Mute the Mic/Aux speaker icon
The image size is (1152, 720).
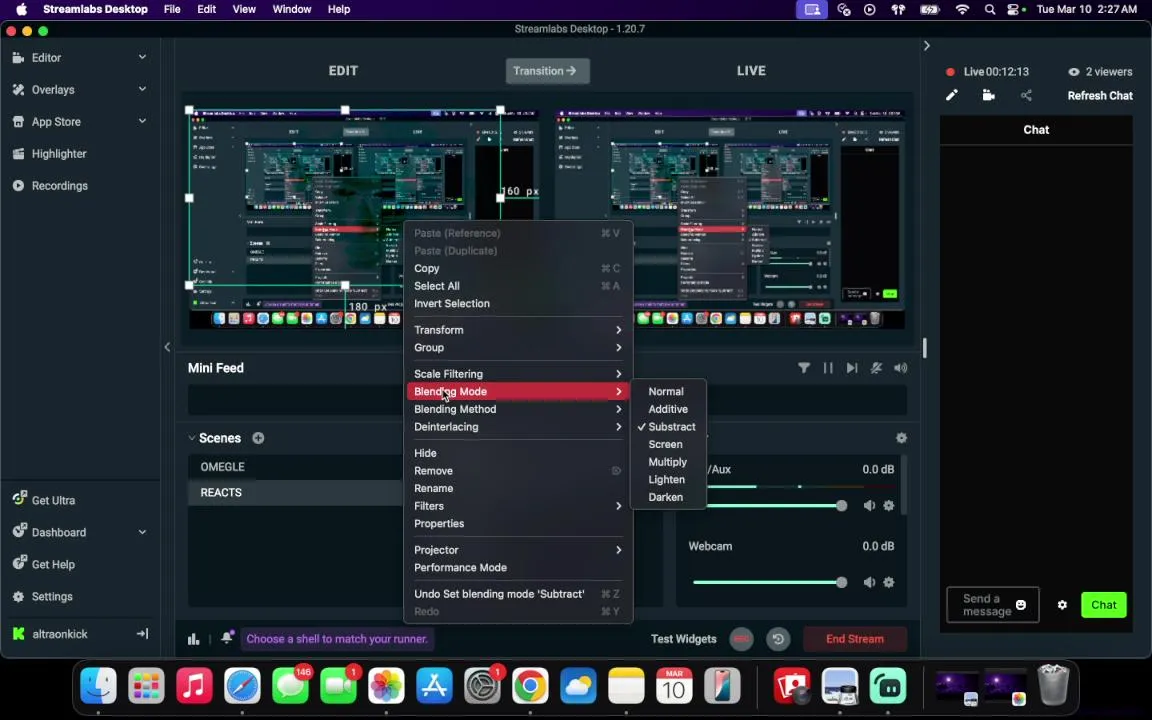869,505
